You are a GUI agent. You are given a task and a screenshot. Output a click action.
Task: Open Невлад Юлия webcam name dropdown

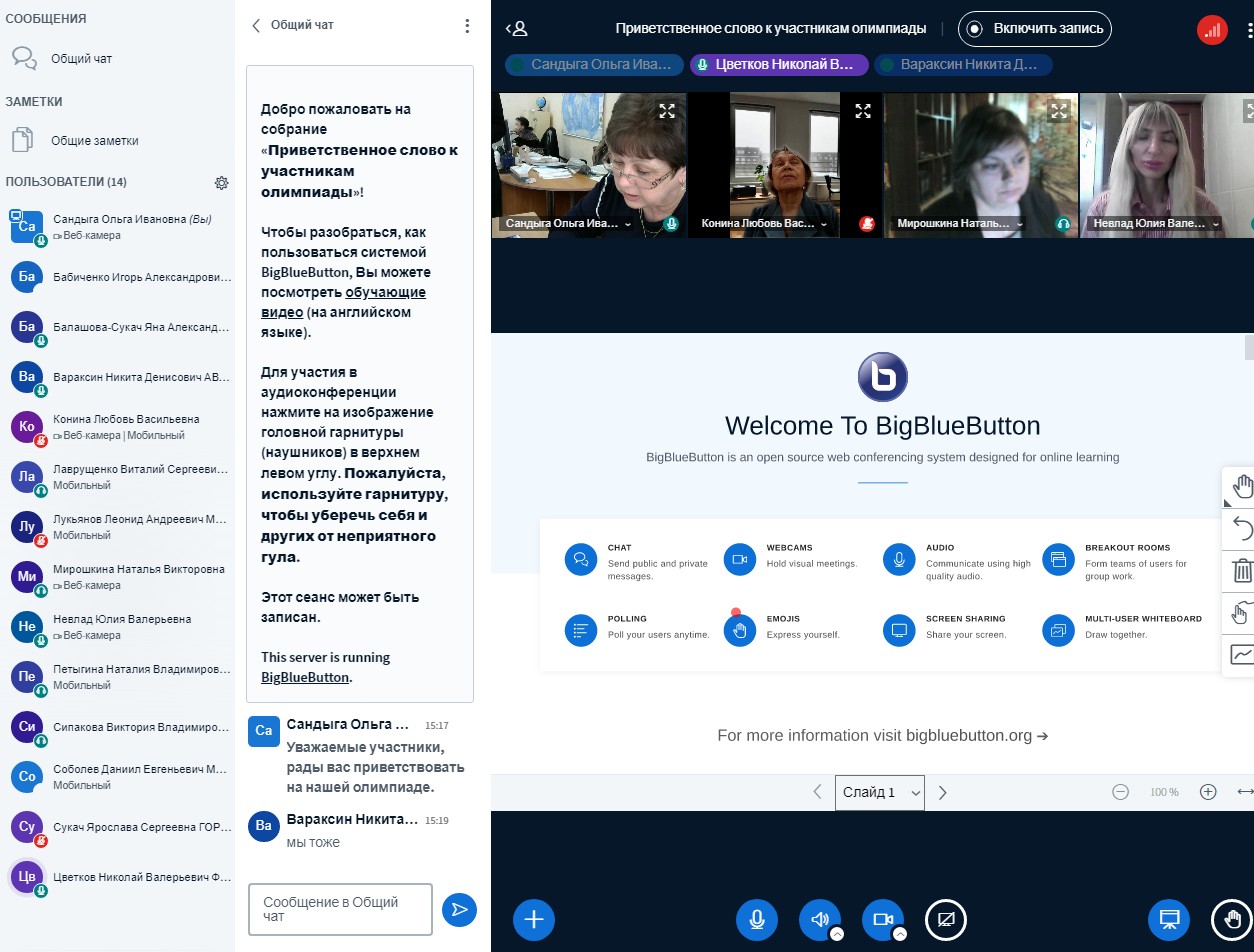coord(1157,224)
